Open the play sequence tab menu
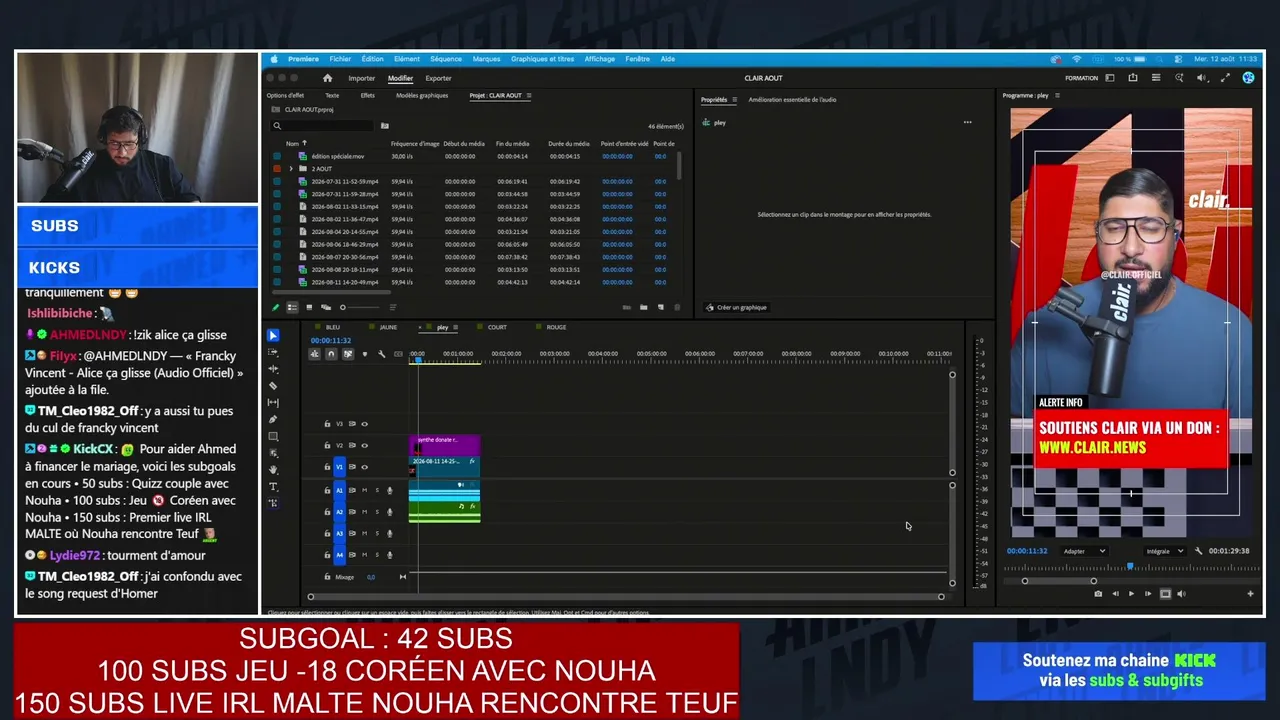The image size is (1280, 720). coord(455,327)
